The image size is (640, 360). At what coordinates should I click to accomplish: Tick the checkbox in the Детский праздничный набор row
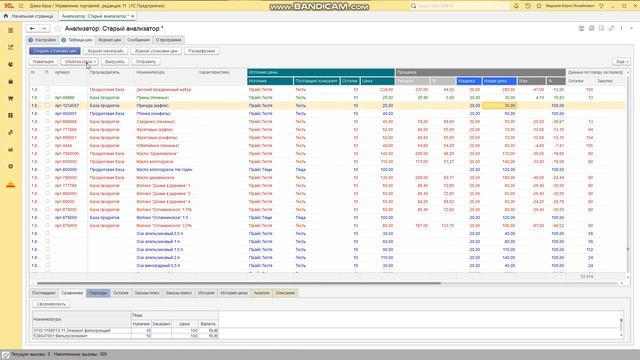47,89
